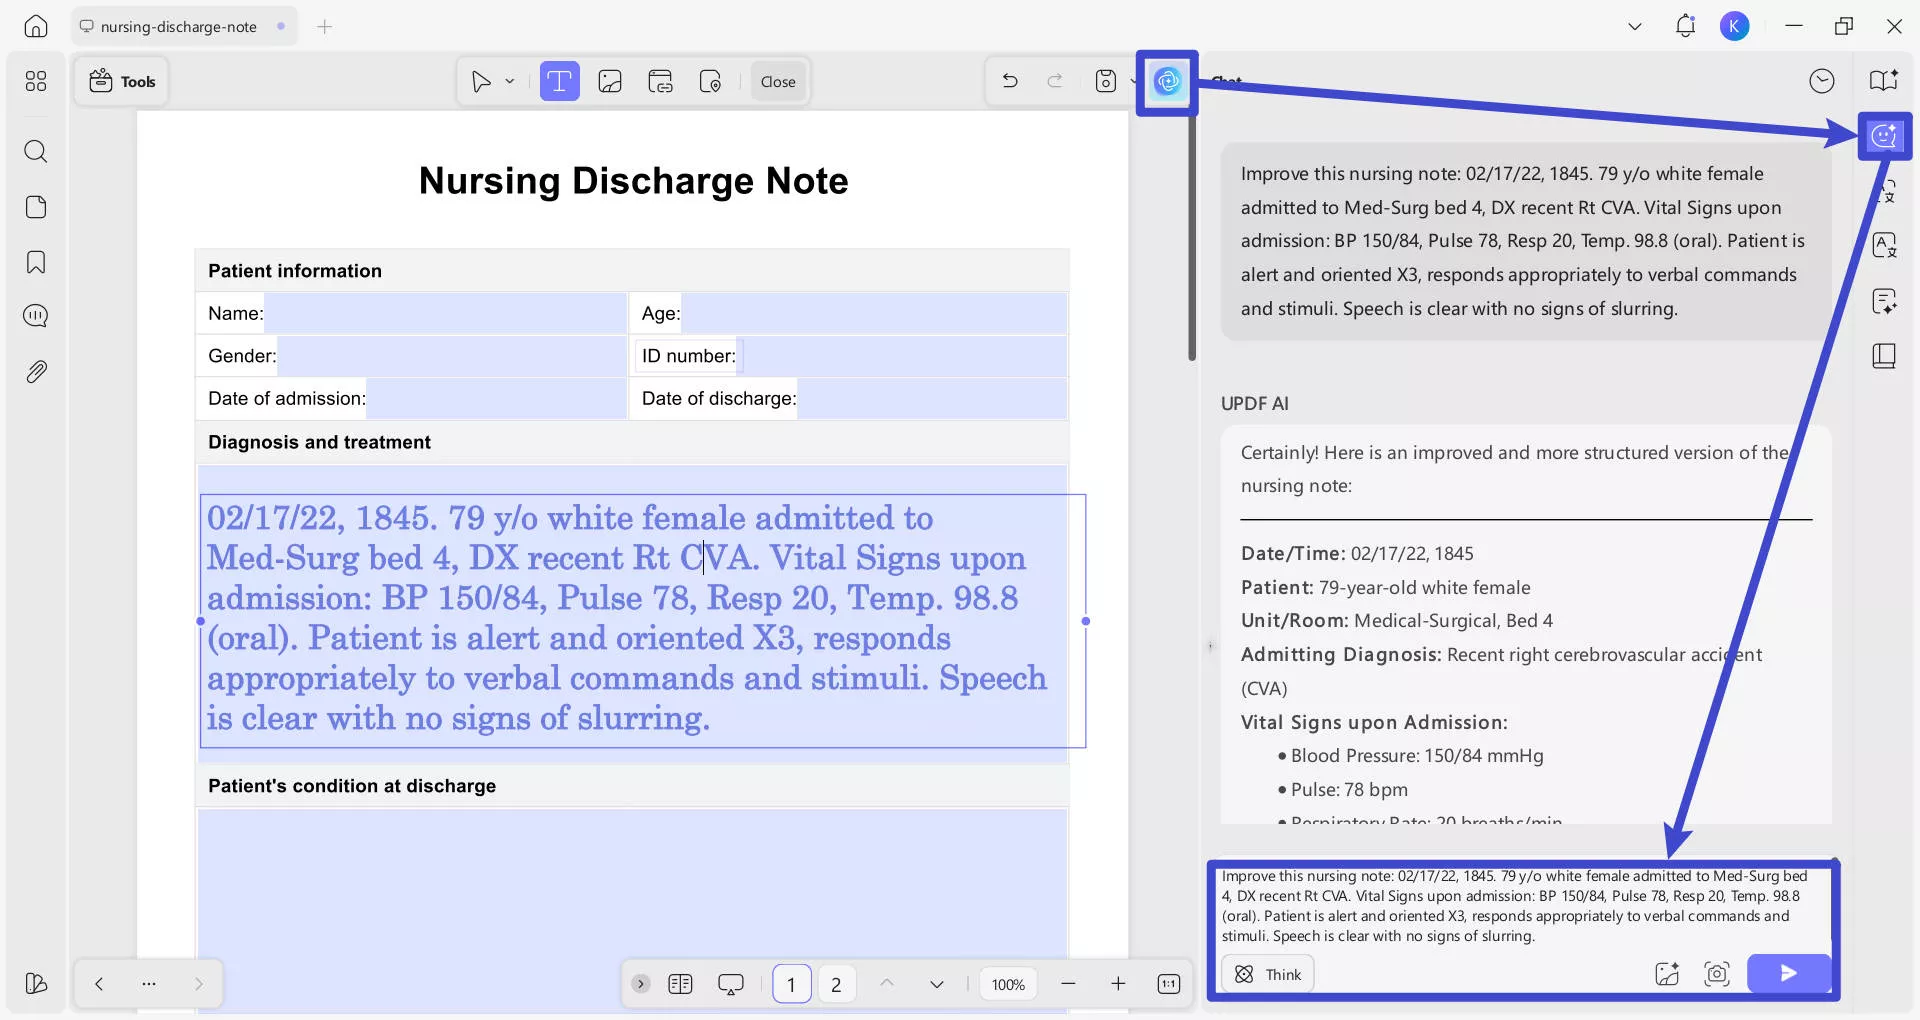Expand the pointer tool dropdown arrow

pyautogui.click(x=510, y=82)
